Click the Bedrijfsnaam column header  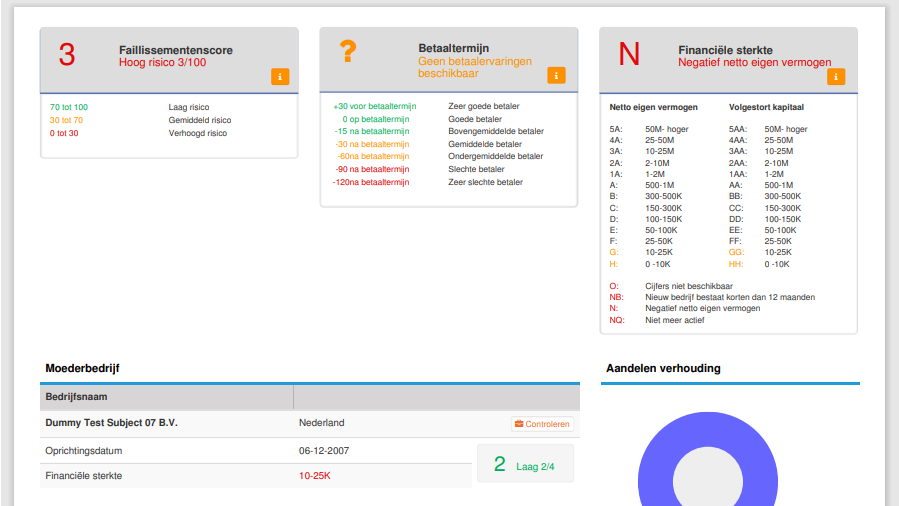(x=76, y=397)
